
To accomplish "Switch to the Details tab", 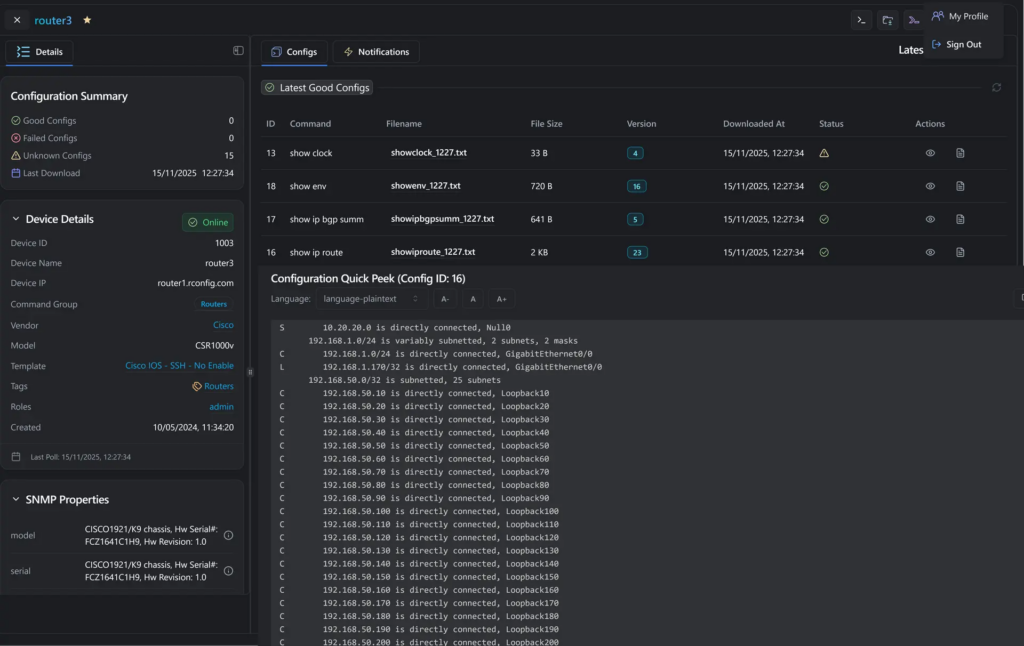I will click(40, 52).
